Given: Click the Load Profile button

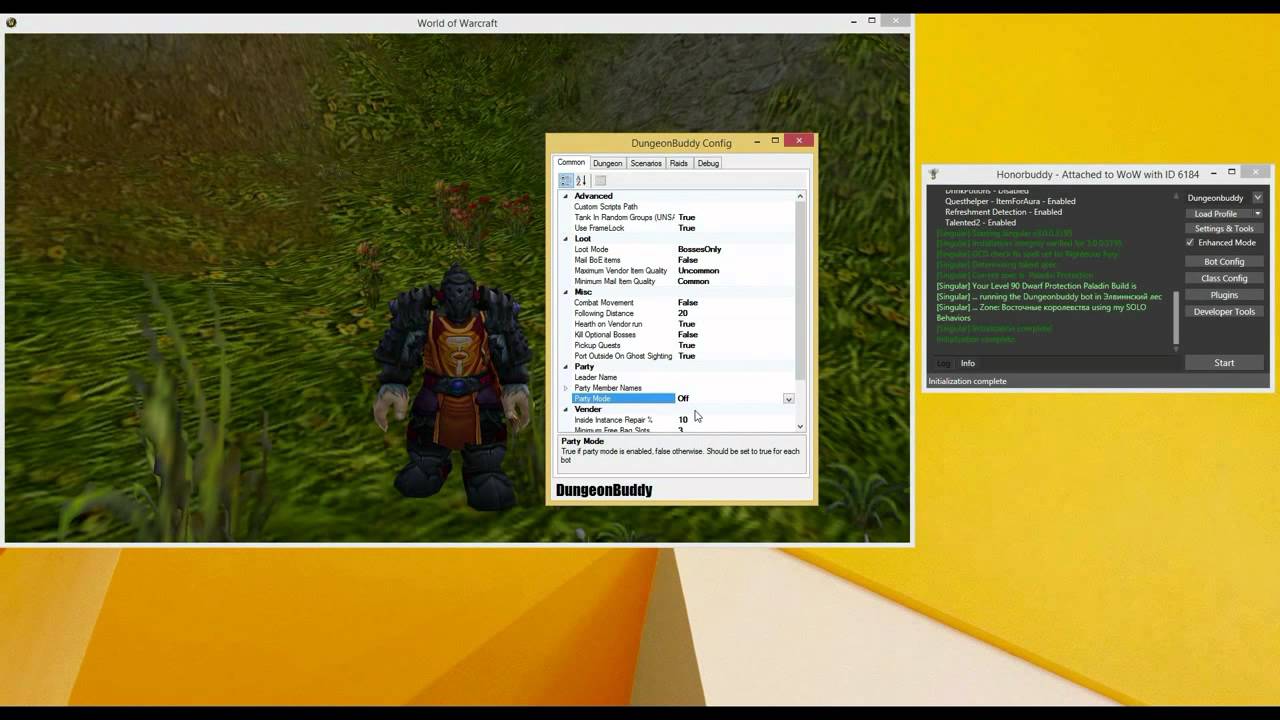Looking at the screenshot, I should point(1216,214).
